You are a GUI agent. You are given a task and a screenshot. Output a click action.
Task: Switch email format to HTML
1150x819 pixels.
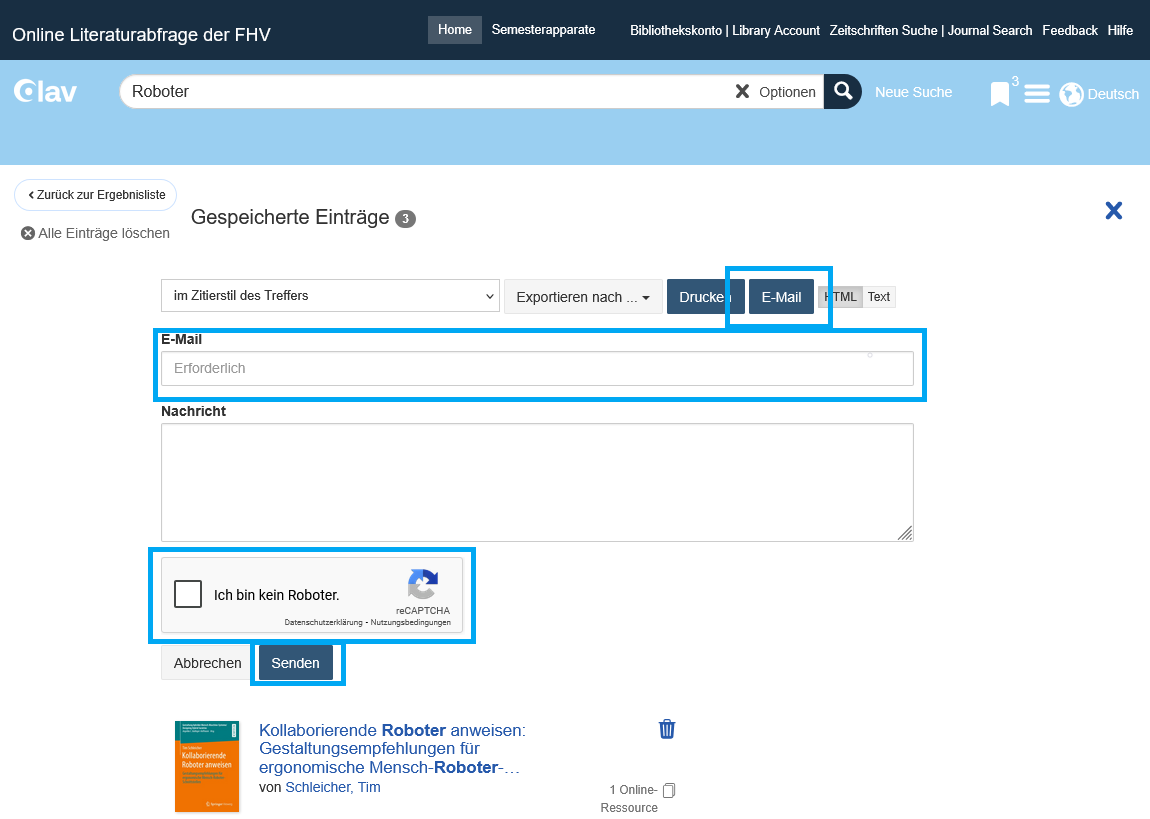[x=840, y=297]
